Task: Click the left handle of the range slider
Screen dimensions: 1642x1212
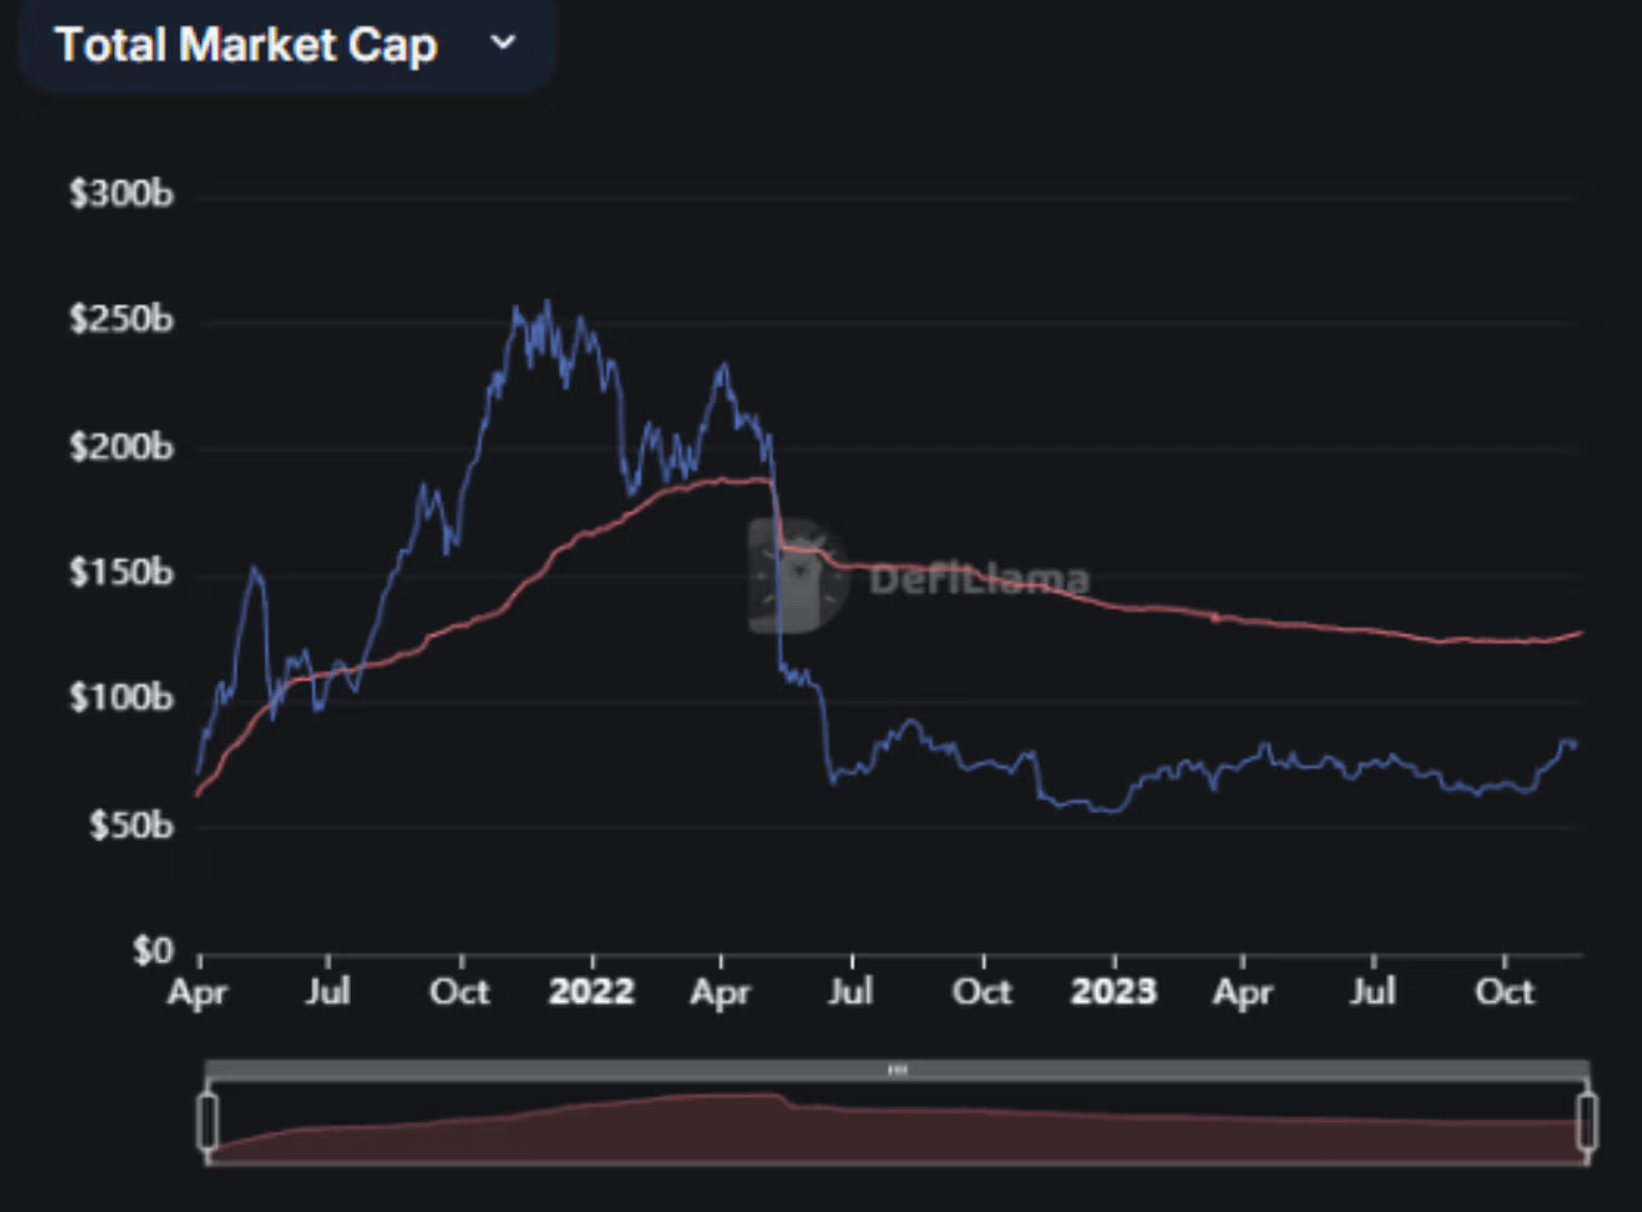Action: point(208,1121)
